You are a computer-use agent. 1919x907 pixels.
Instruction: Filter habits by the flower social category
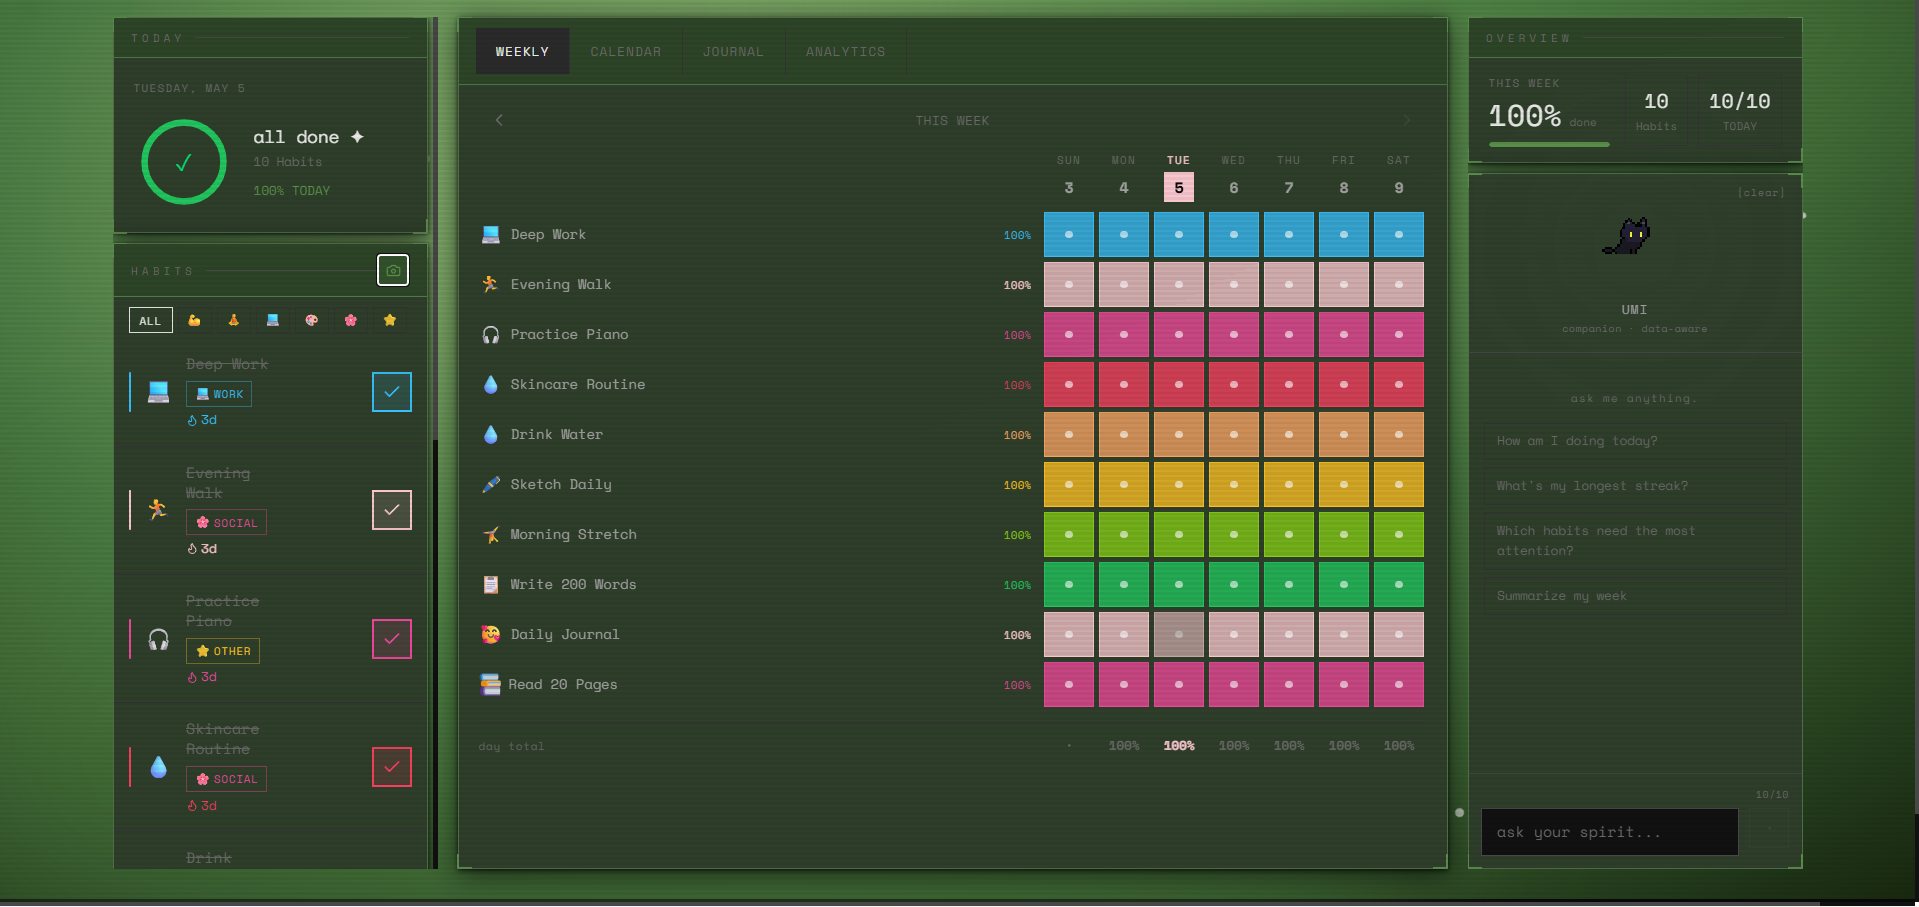(350, 320)
